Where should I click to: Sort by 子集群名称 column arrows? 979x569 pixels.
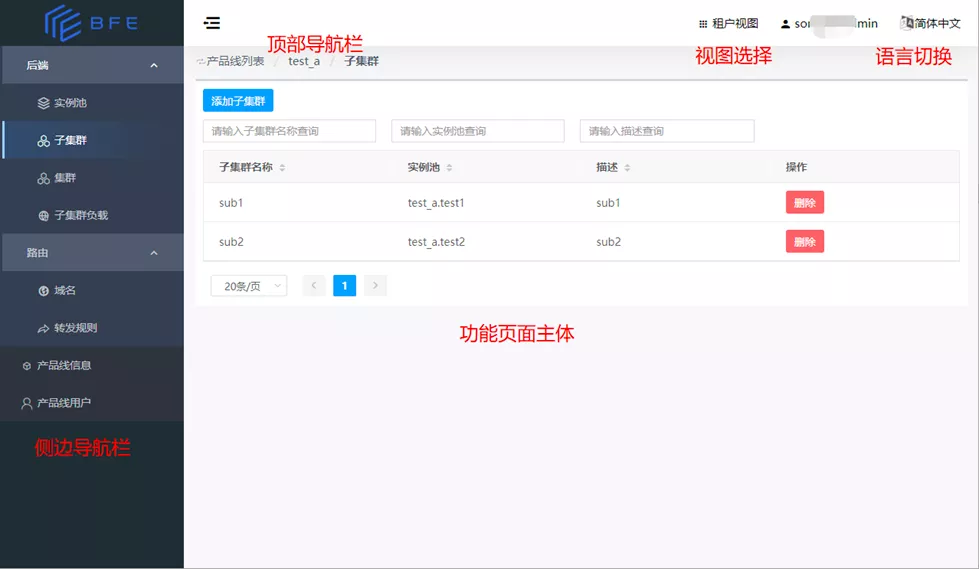282,167
